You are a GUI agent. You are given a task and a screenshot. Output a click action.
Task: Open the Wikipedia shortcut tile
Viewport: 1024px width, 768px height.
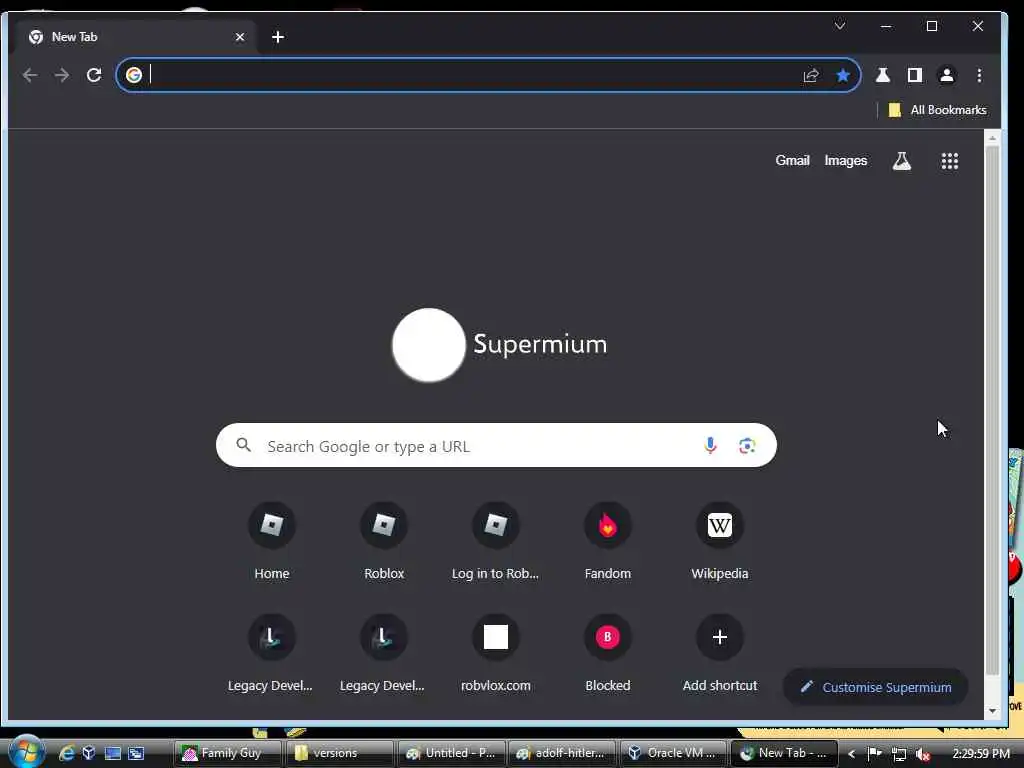[720, 542]
